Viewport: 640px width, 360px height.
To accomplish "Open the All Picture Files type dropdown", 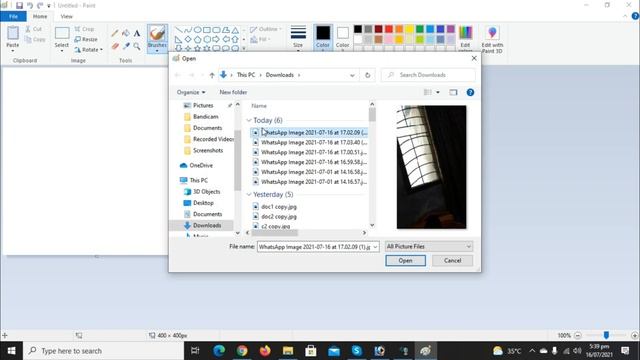I will pos(429,247).
